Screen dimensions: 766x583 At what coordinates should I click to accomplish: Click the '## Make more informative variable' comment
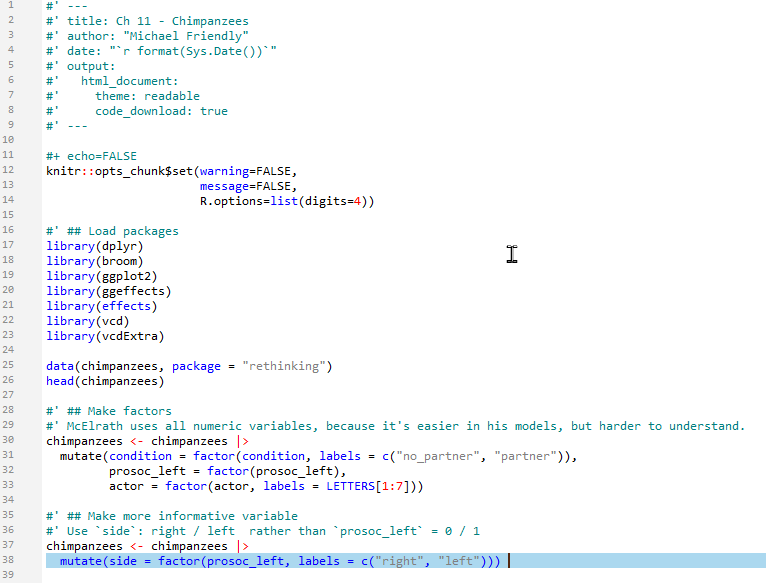click(x=172, y=516)
